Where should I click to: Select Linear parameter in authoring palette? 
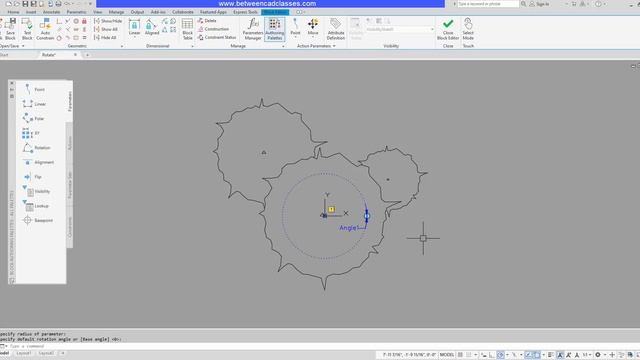pyautogui.click(x=35, y=104)
